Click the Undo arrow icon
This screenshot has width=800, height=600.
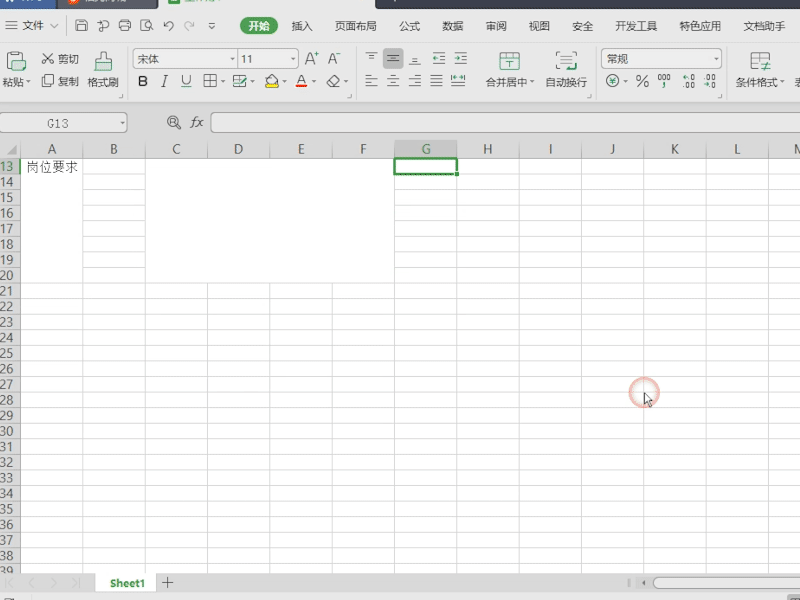[x=168, y=26]
